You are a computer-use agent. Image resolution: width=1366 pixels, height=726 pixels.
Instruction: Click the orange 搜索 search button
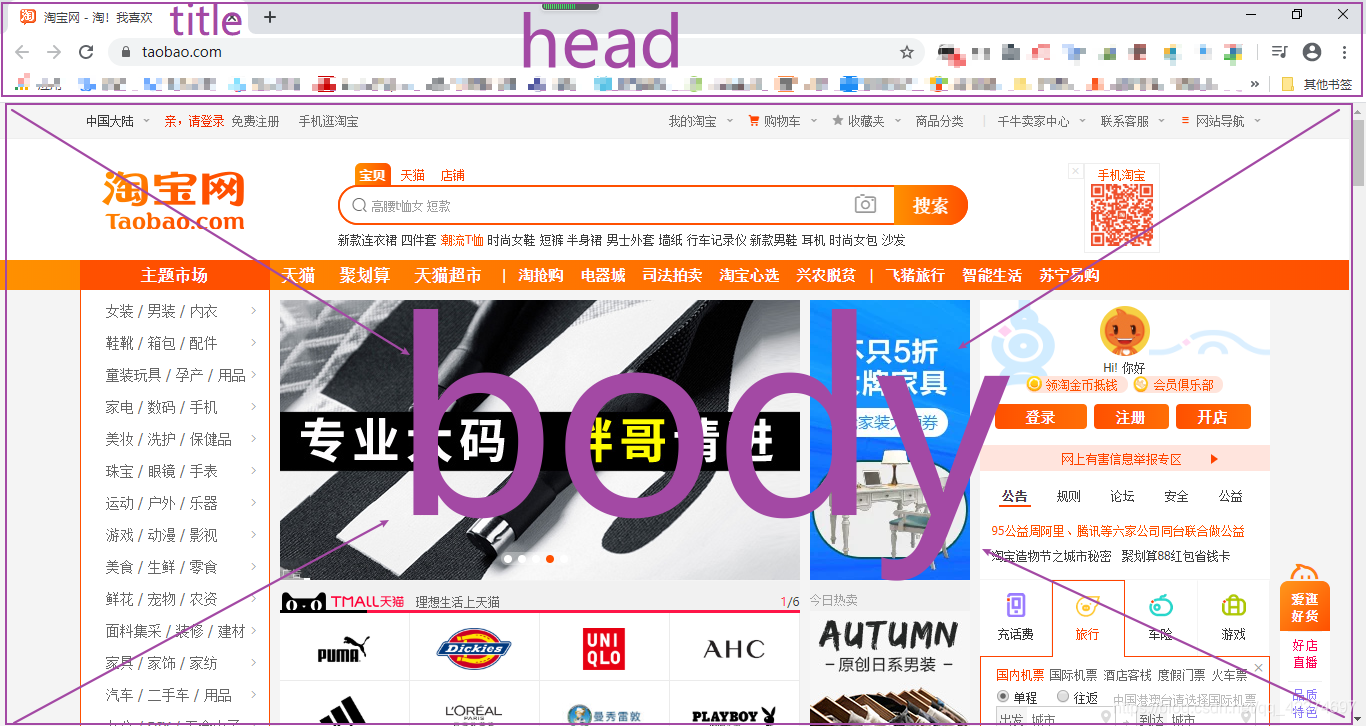[x=931, y=205]
